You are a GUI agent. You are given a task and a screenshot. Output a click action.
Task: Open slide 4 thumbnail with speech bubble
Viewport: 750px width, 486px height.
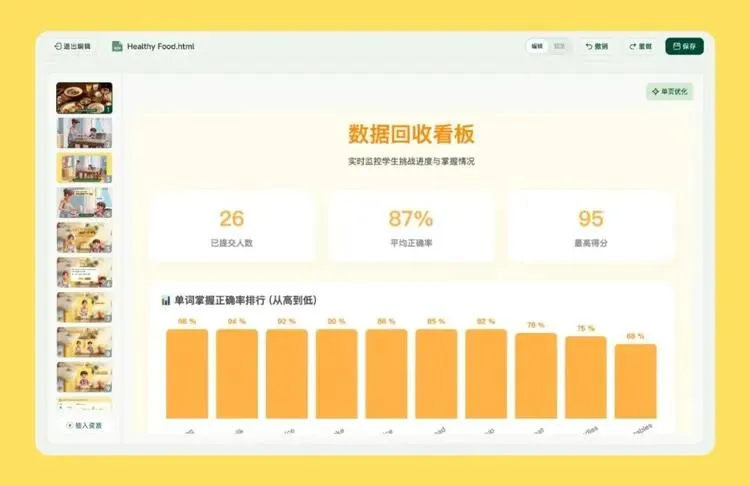(x=84, y=203)
